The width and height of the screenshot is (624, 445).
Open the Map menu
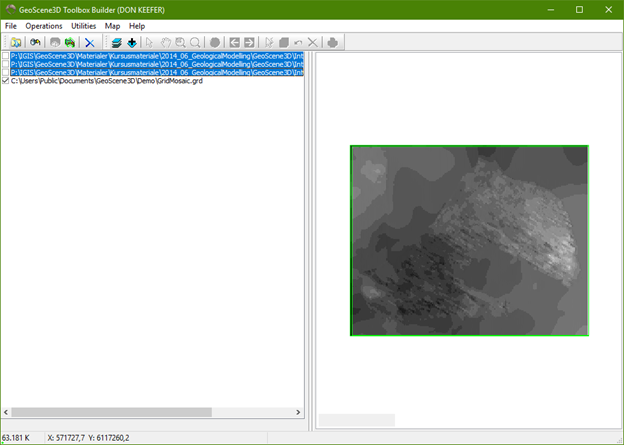[112, 26]
